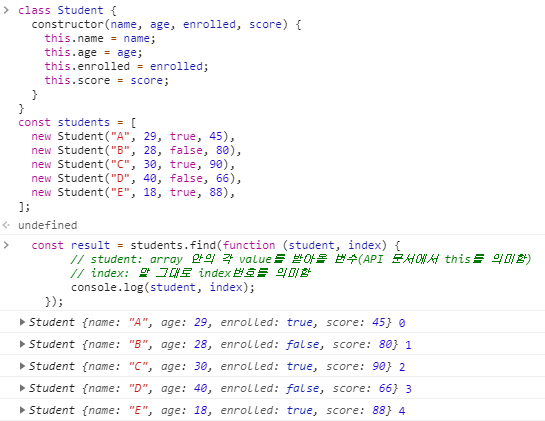Image resolution: width=545 pixels, height=421 pixels.
Task: Click the '// student: array' comment line
Action: click(x=301, y=259)
